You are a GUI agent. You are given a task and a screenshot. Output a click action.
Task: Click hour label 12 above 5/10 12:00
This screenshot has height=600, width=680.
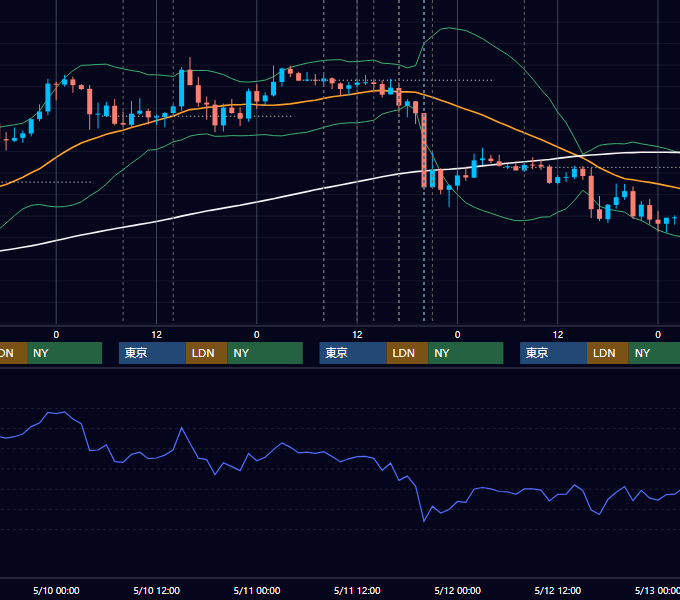point(157,335)
